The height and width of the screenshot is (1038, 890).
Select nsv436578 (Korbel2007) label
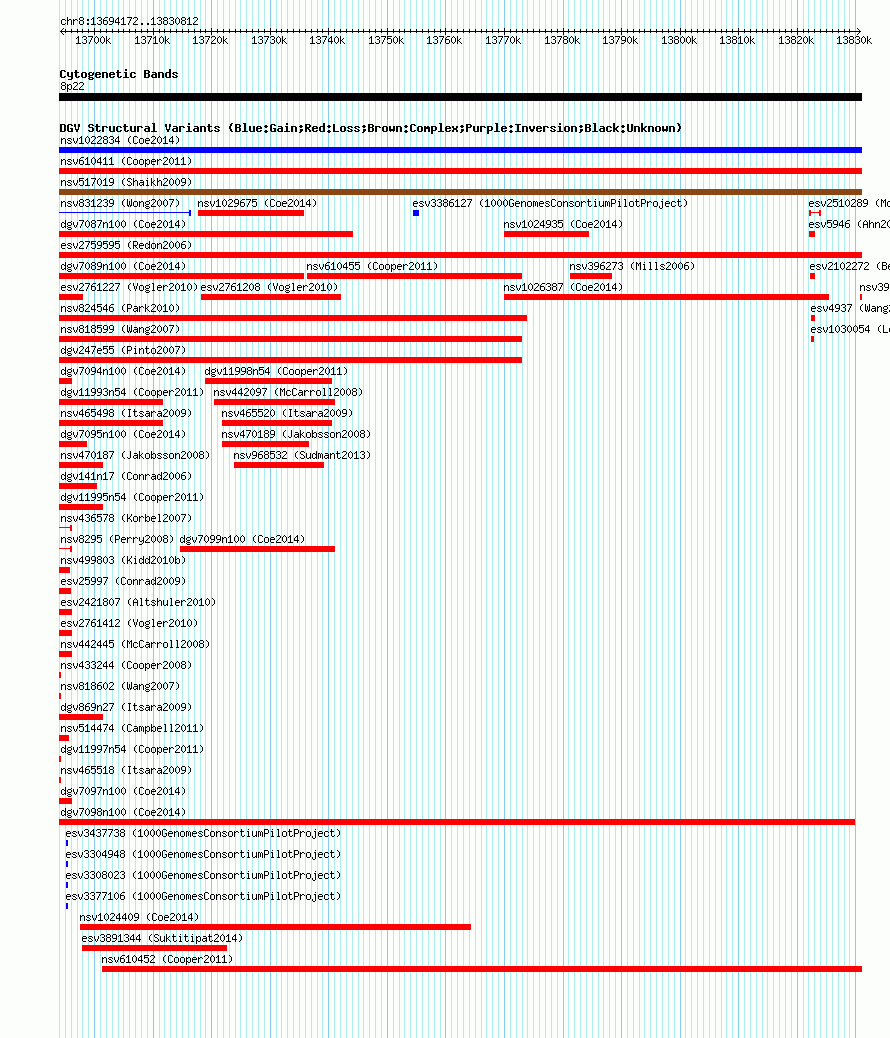tap(126, 518)
